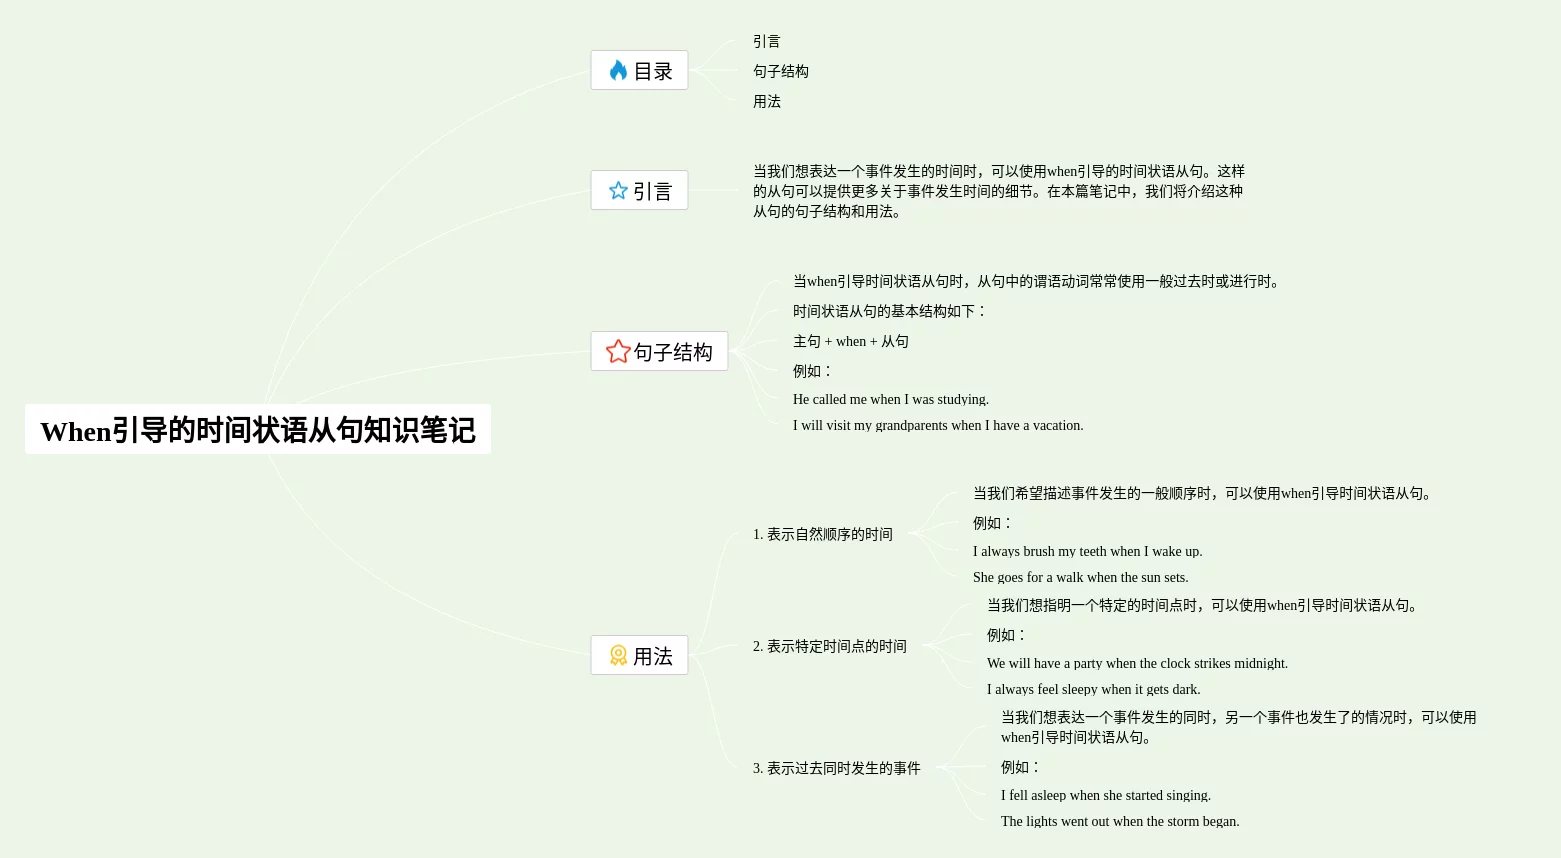Select the 引言 entry under 目录
The width and height of the screenshot is (1561, 858).
766,41
